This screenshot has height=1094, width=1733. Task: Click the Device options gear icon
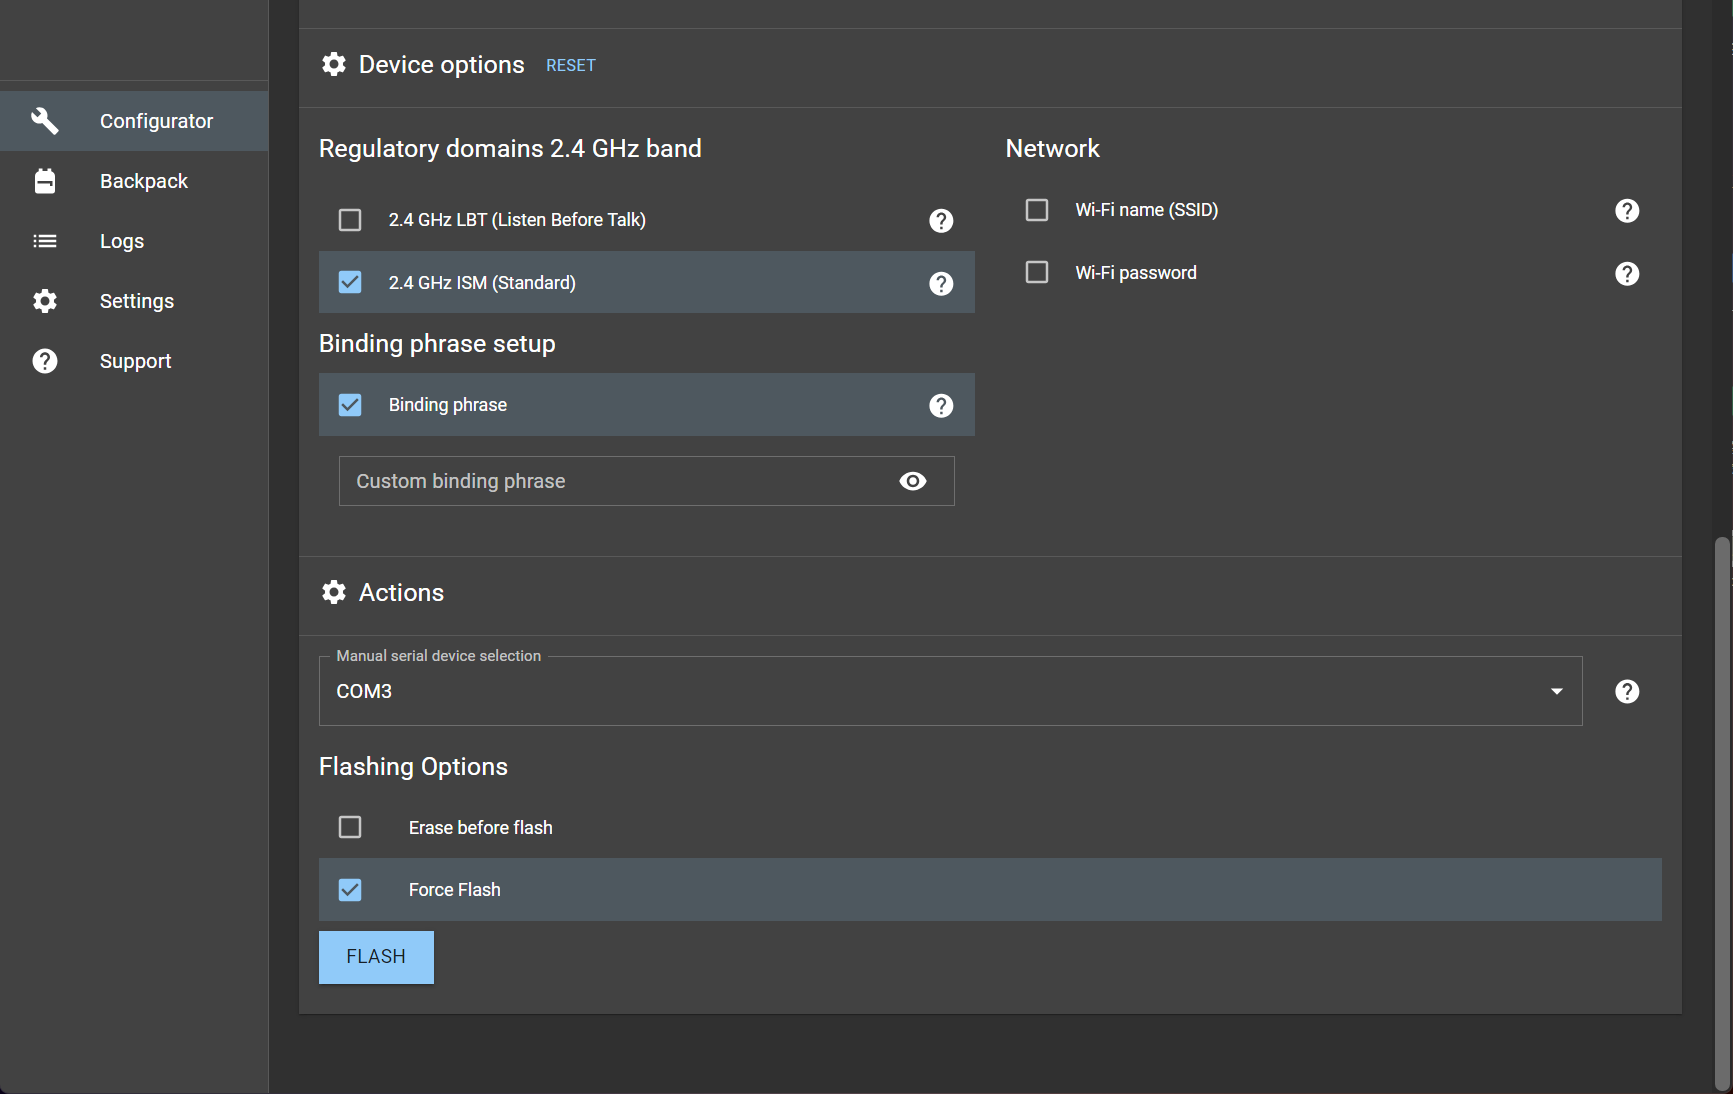point(334,64)
